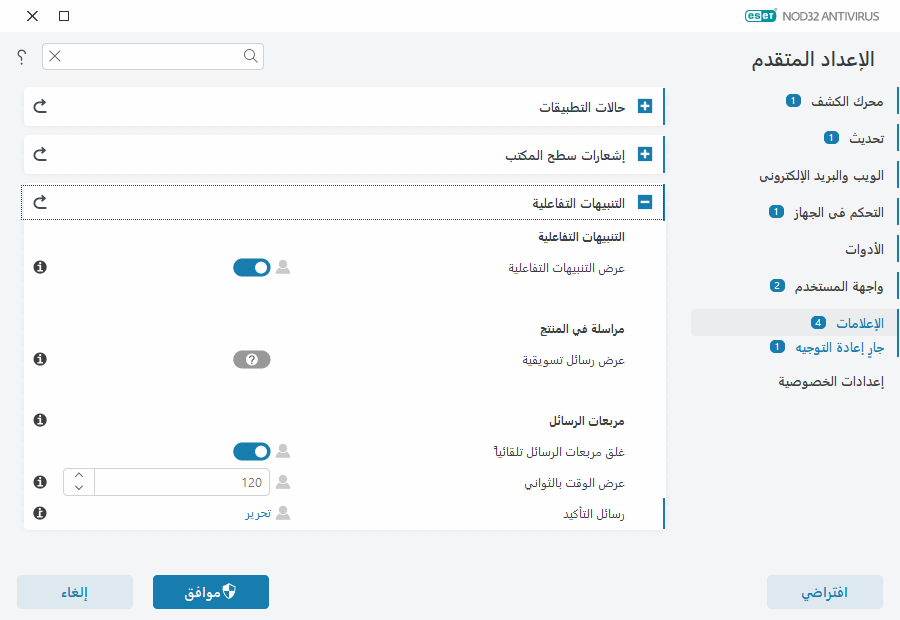Decrease display time with down arrow

pyautogui.click(x=79, y=488)
